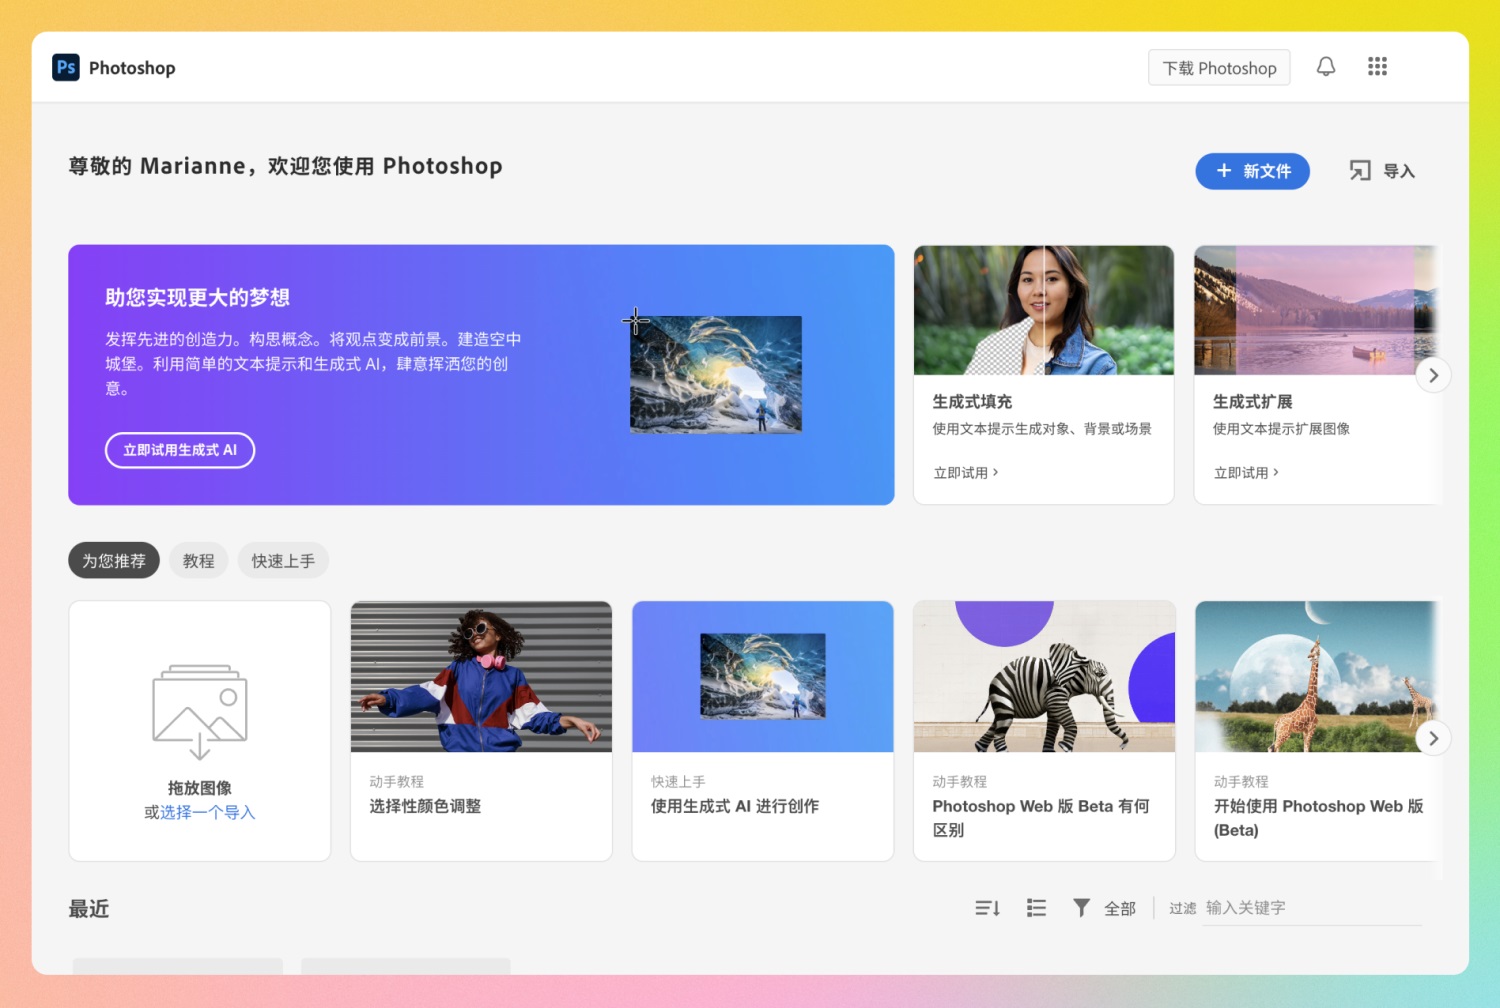Click the sort order icon in 最近

987,908
